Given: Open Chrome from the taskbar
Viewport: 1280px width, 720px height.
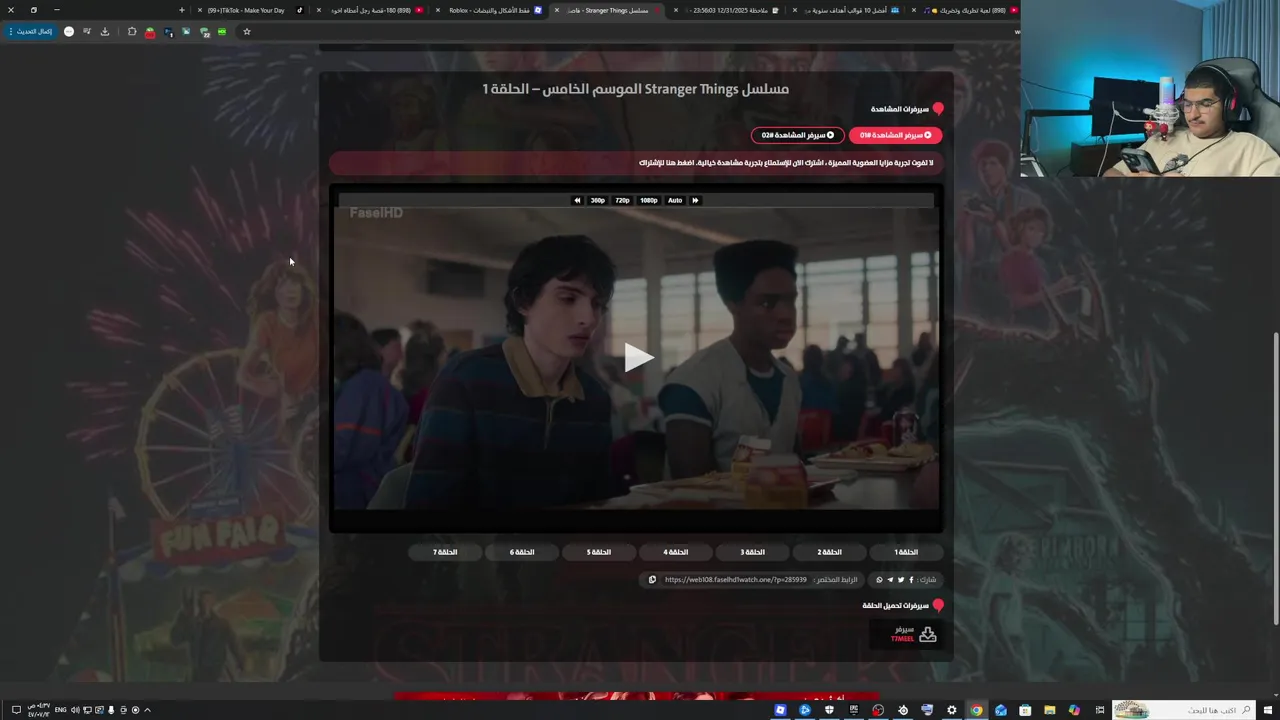Looking at the screenshot, I should pyautogui.click(x=976, y=710).
